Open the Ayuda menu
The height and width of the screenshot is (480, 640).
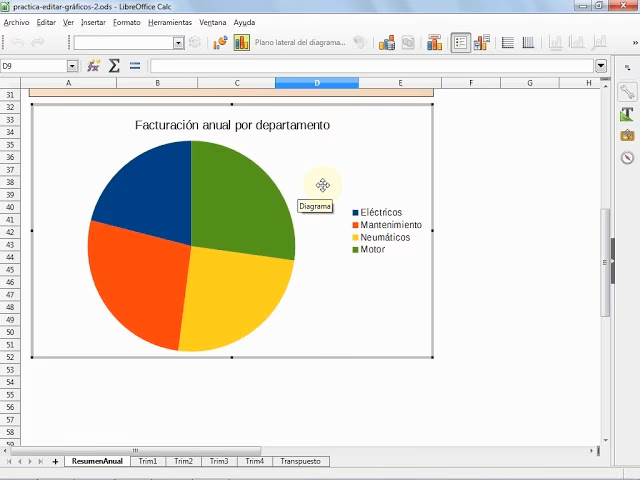(x=244, y=22)
